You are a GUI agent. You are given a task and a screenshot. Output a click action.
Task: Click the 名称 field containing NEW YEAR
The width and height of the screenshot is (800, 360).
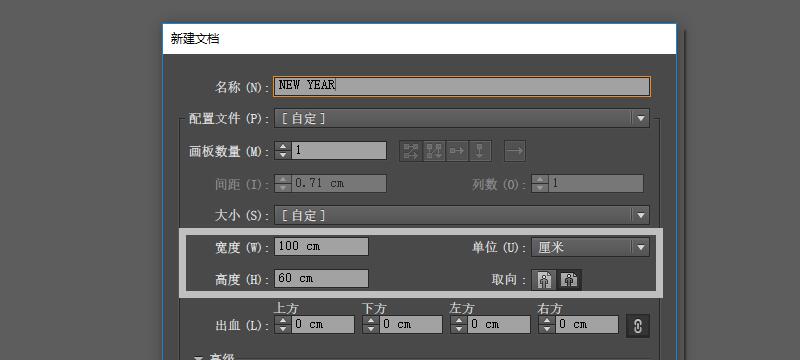point(462,86)
